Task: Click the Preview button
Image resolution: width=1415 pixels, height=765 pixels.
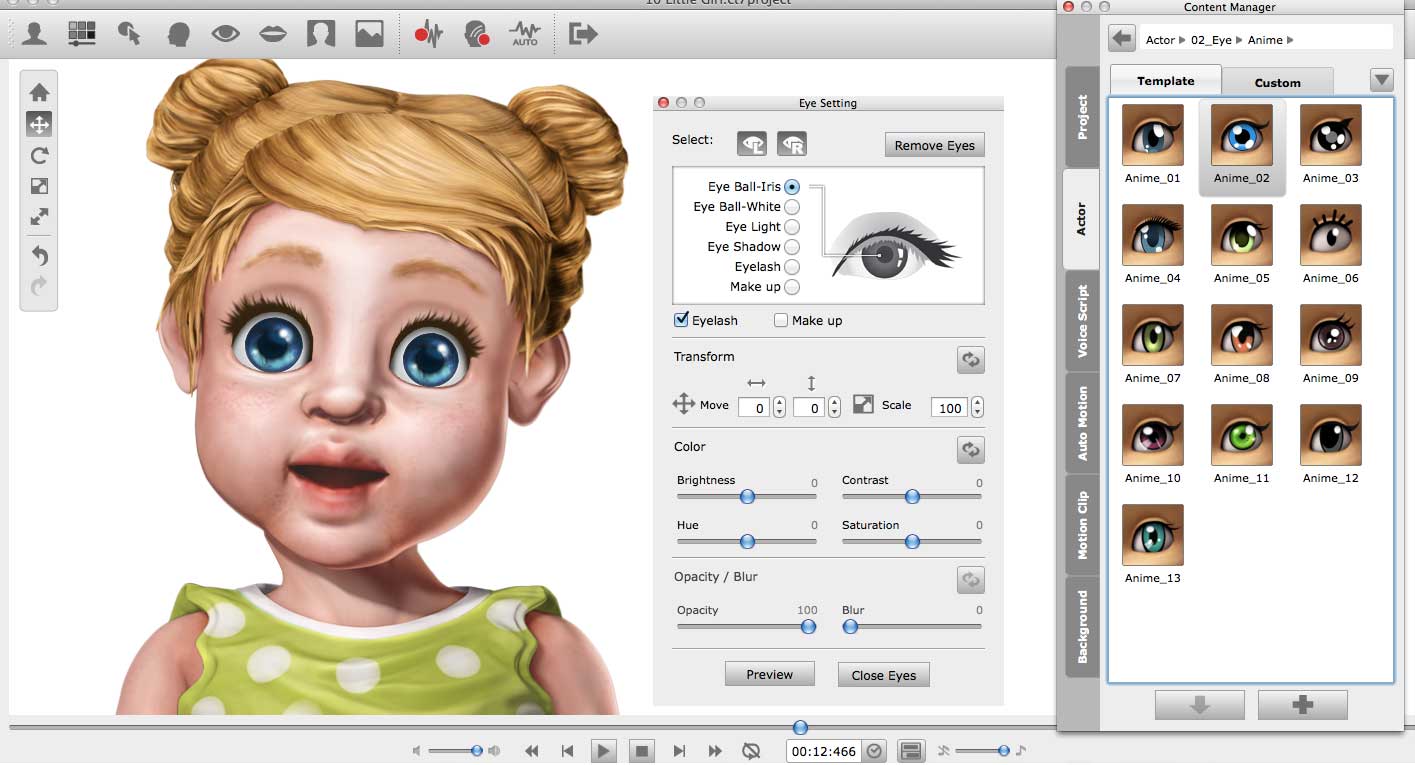Action: [770, 674]
